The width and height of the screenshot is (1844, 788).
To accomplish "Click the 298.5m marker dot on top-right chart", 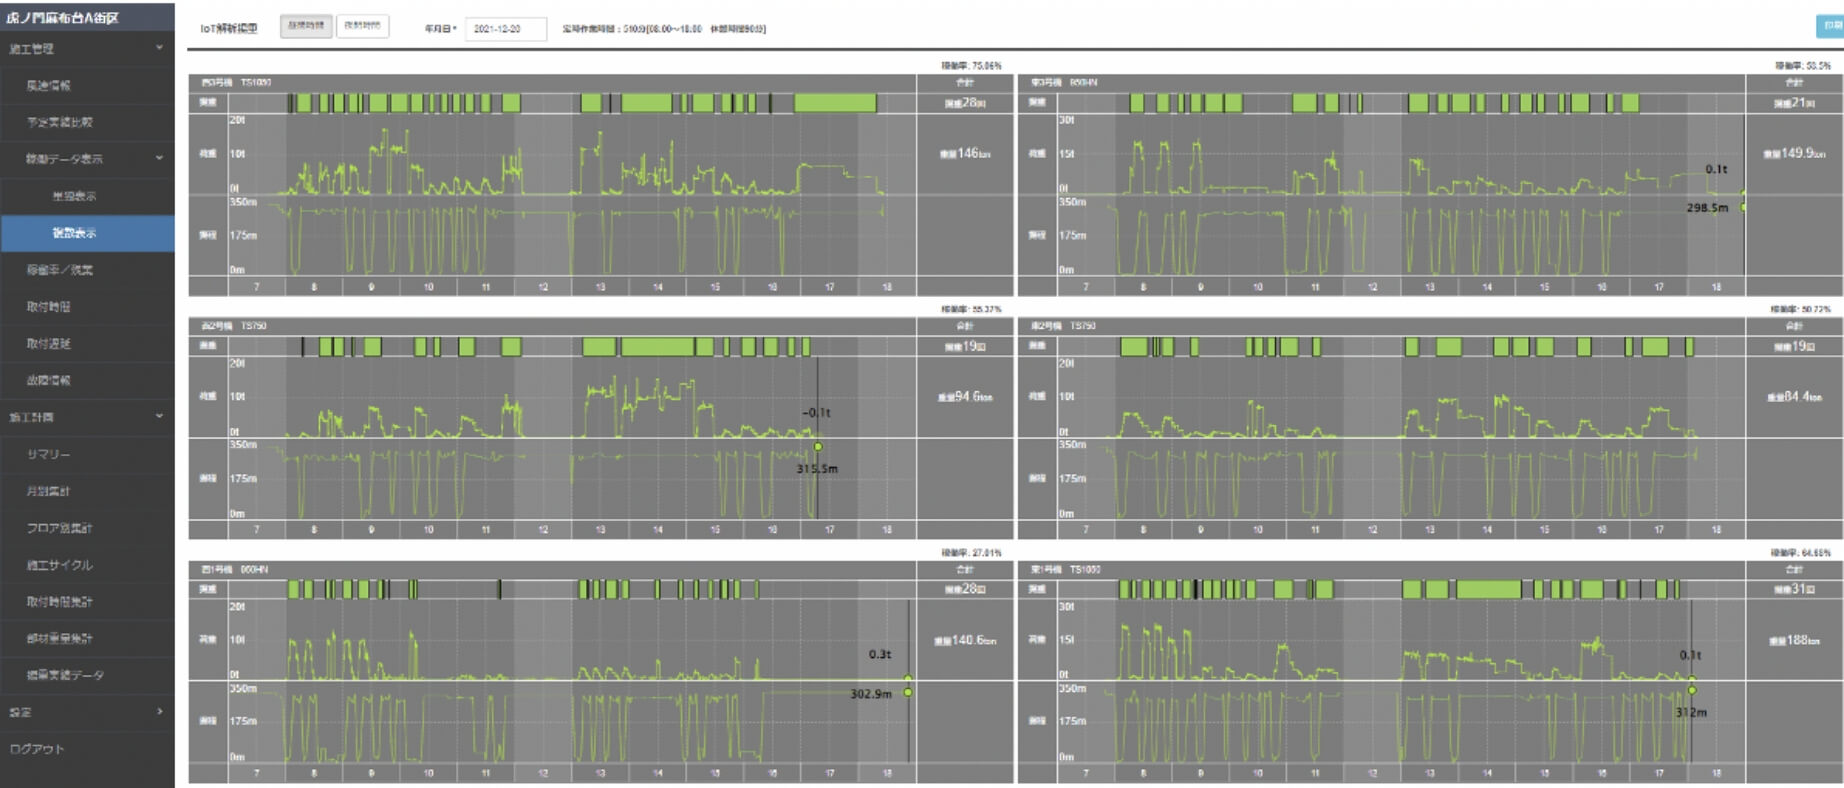I will (1743, 207).
